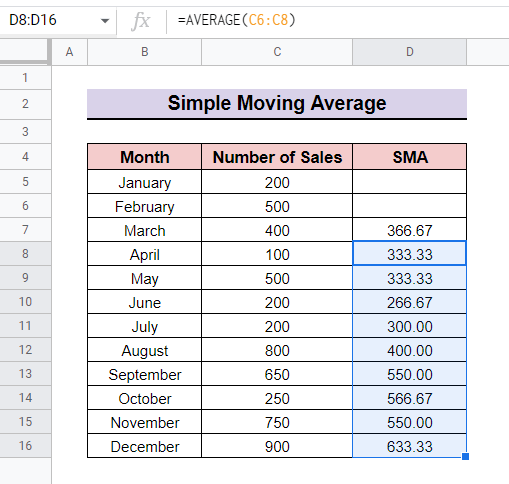Select row 3 header
Screen dimensions: 509x484
point(25,132)
